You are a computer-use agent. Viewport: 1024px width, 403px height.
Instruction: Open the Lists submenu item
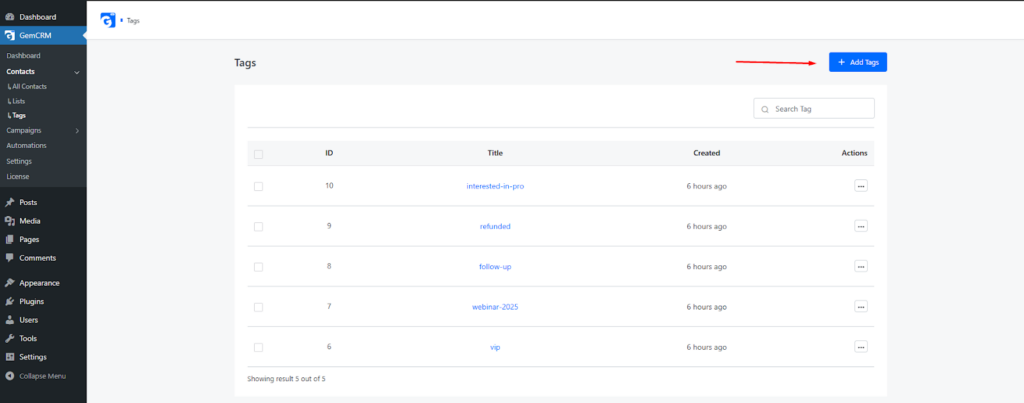[18, 101]
